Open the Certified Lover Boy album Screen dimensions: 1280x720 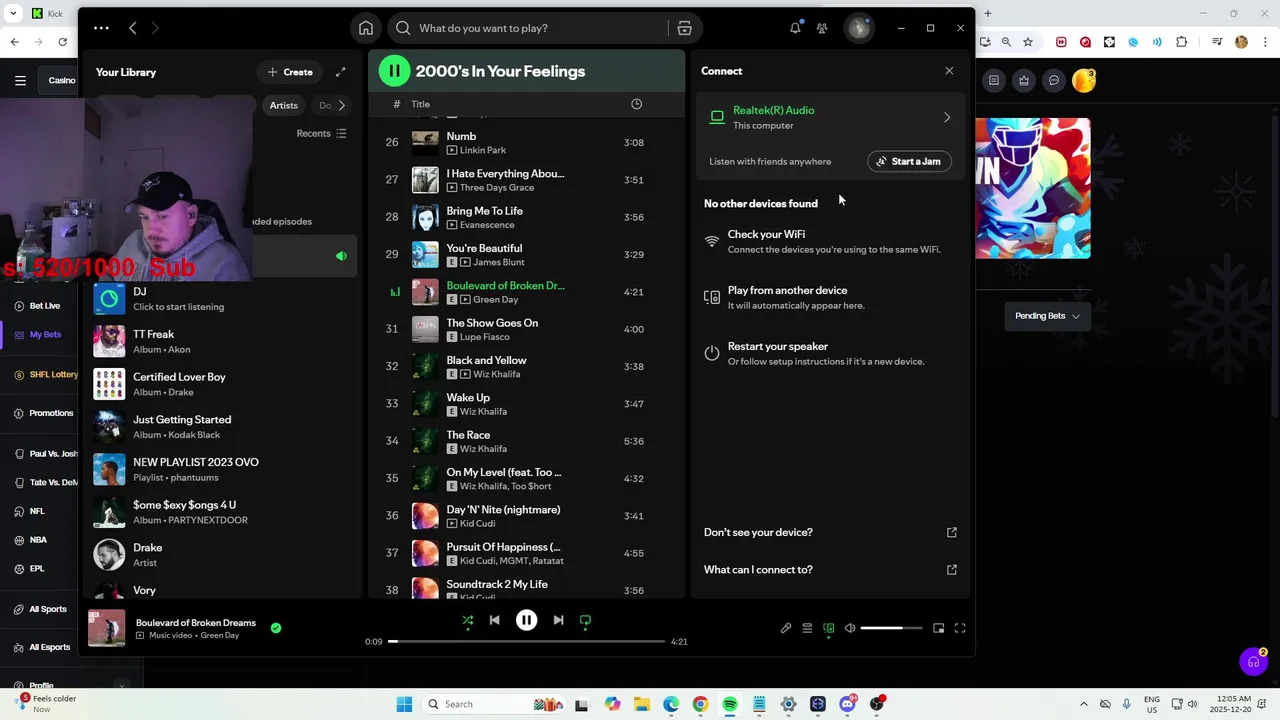(x=222, y=384)
